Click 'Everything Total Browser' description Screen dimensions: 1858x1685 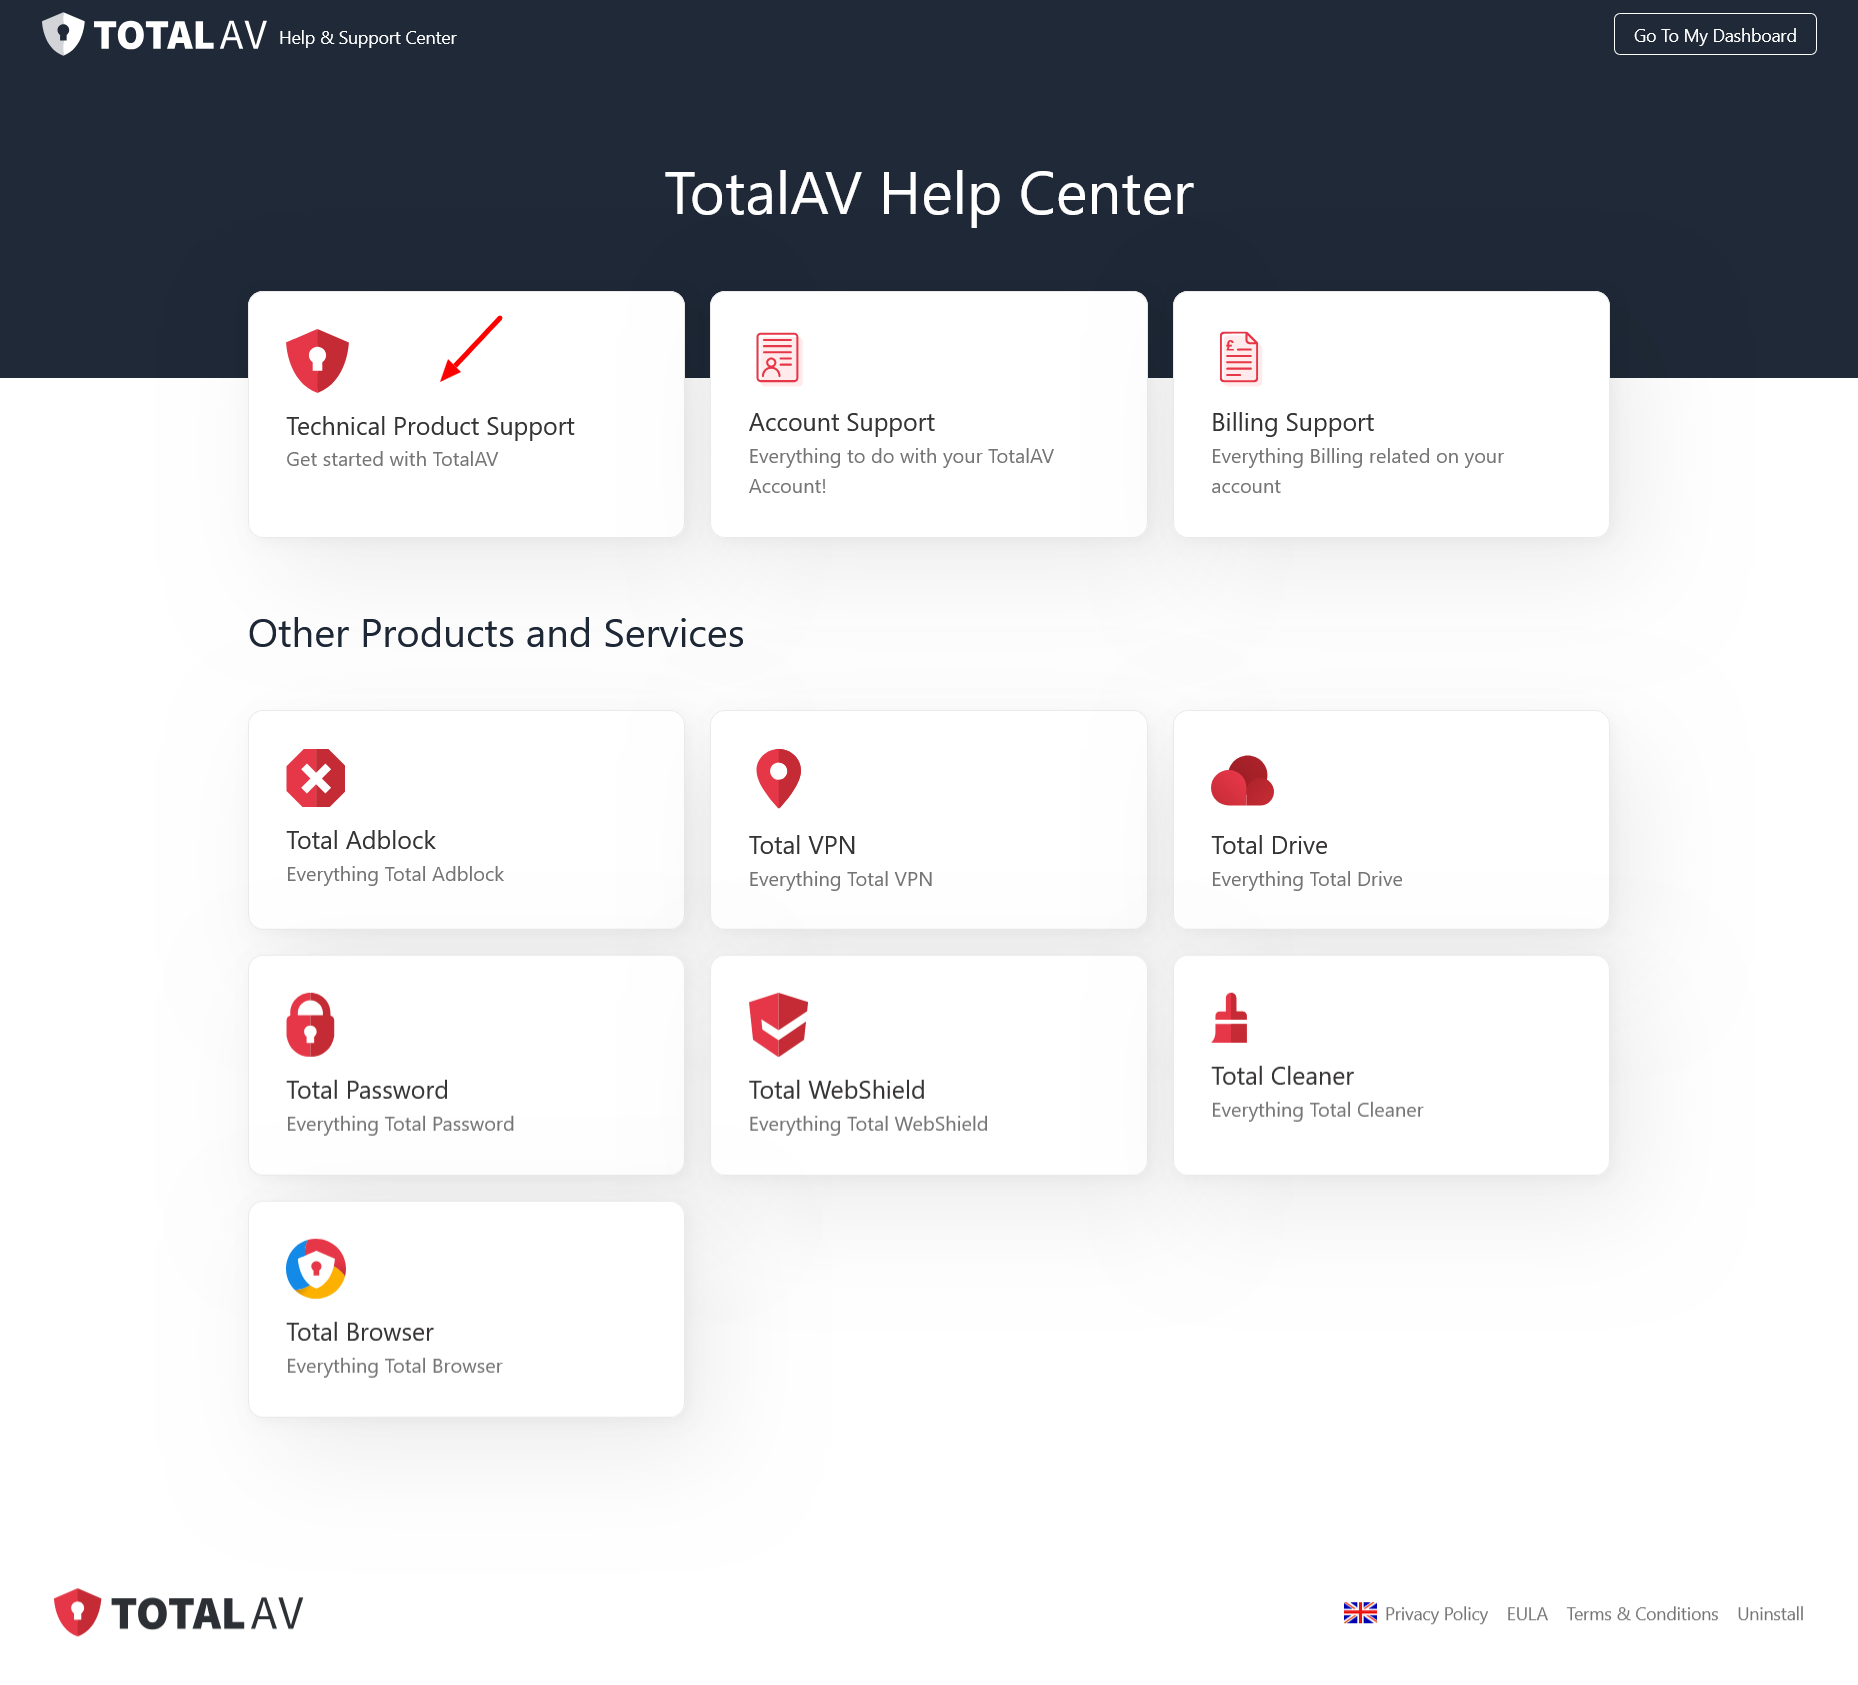click(x=394, y=1366)
